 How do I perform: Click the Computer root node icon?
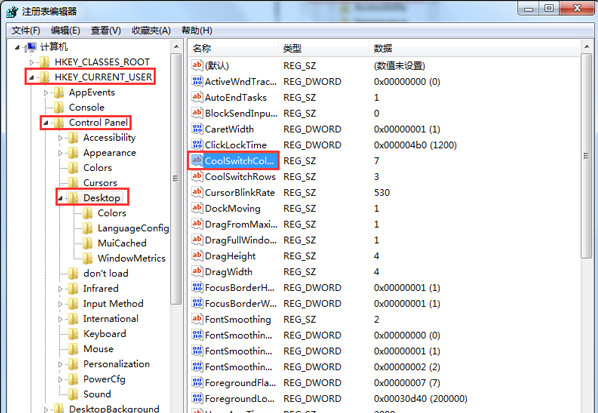(x=31, y=47)
